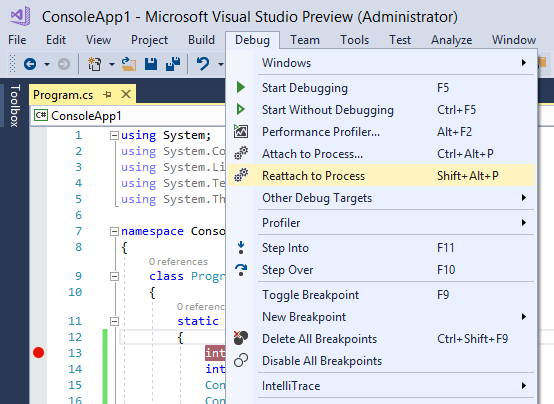Screen dimensions: 554x404
Task: Click the Navigate Backward toolbar arrow
Action: [x=30, y=64]
